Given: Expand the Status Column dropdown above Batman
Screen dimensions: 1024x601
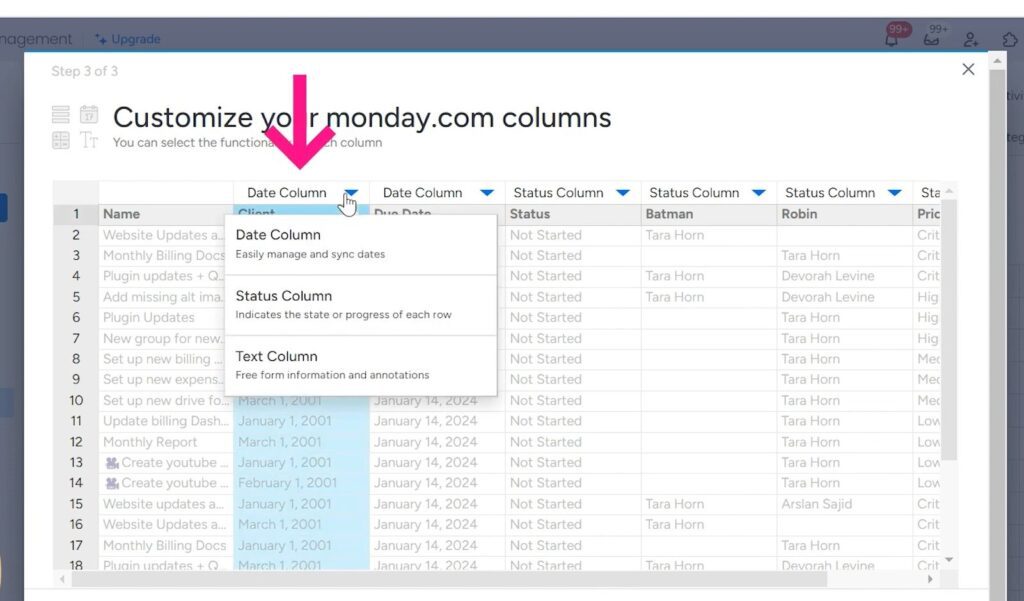Looking at the screenshot, I should [759, 192].
